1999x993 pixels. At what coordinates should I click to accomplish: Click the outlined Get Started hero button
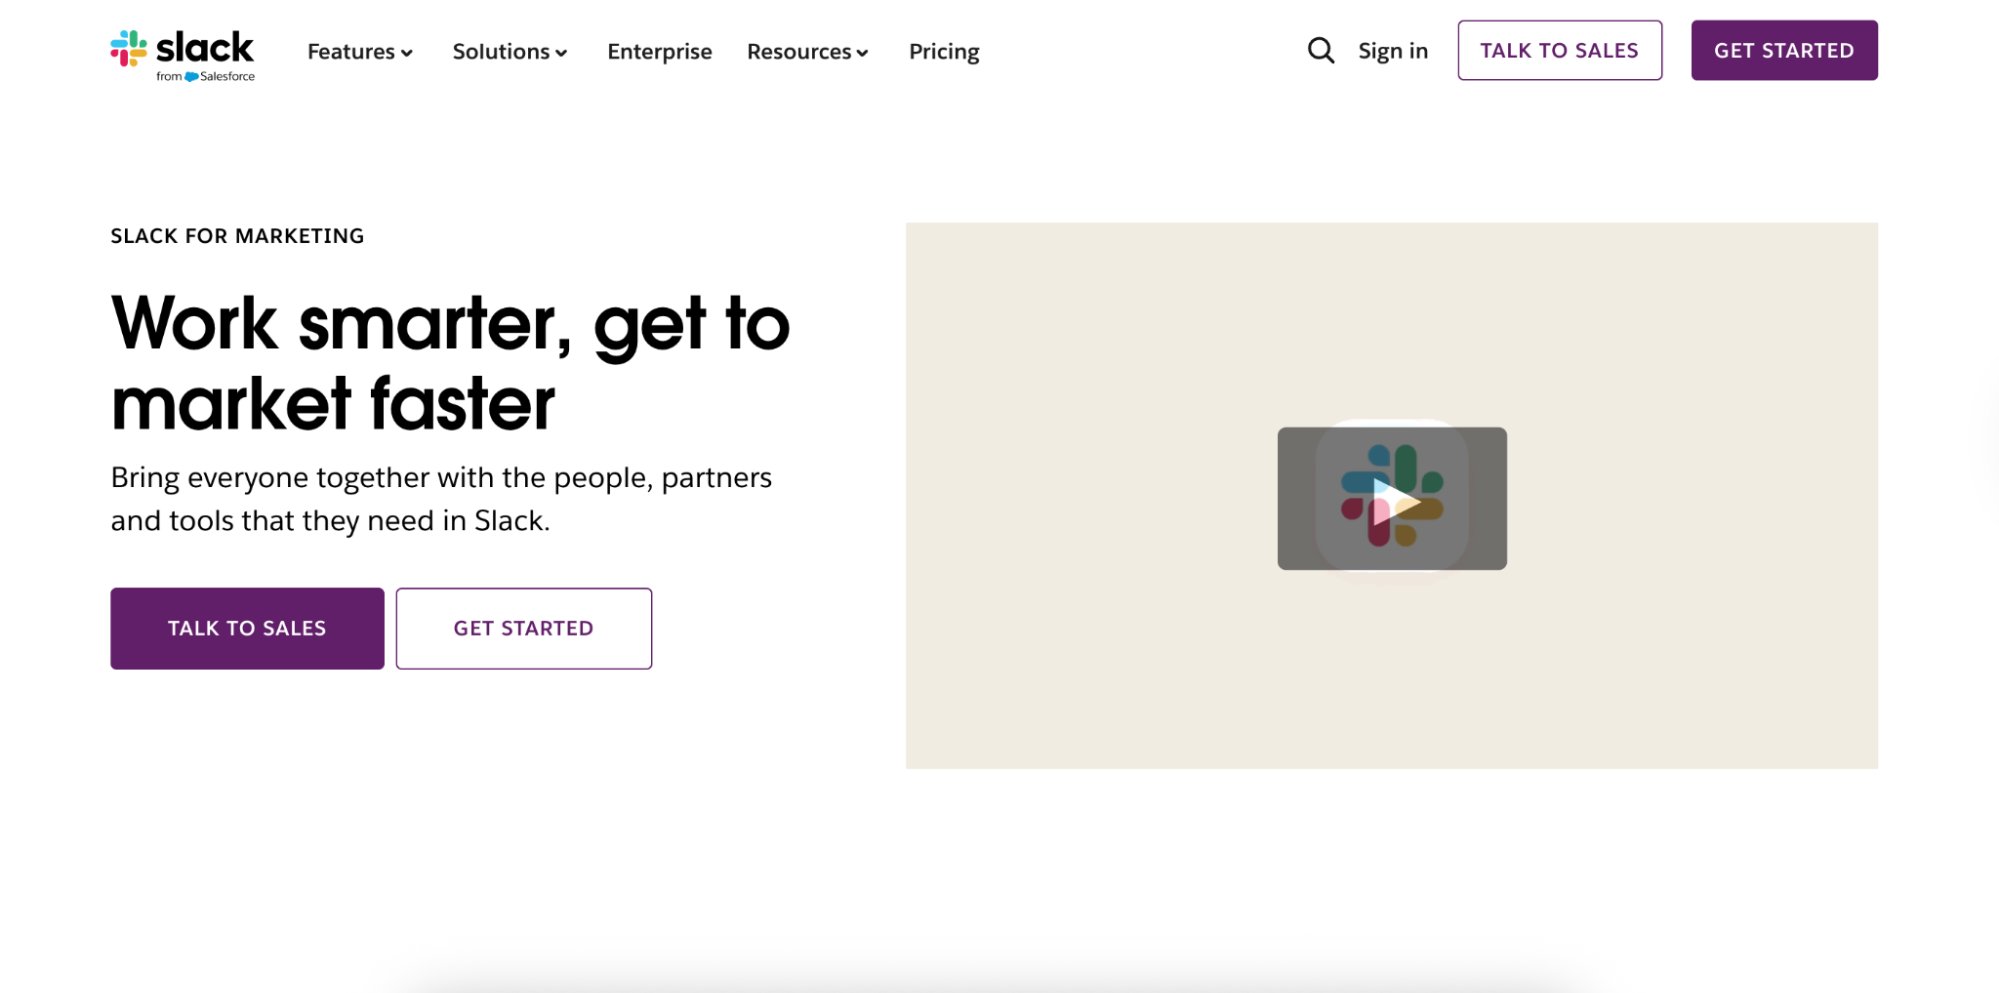[523, 628]
